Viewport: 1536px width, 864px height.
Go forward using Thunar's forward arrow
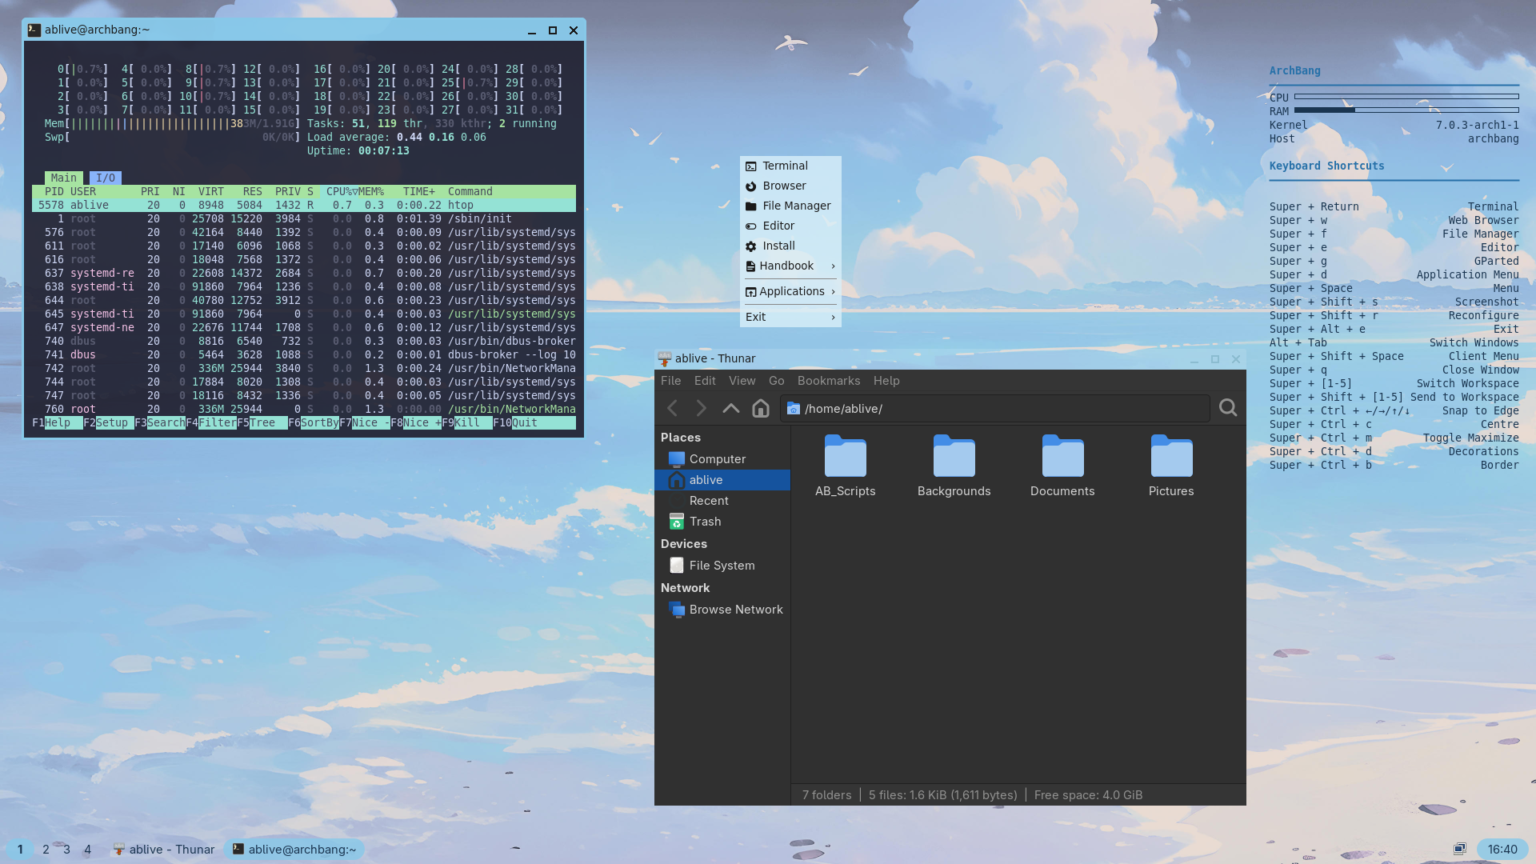point(701,408)
